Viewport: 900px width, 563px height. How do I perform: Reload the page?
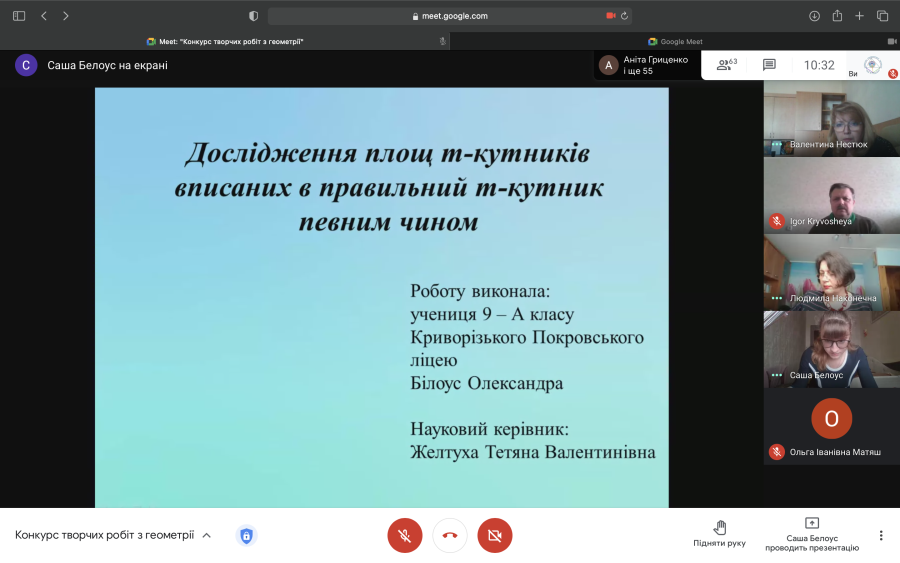pyautogui.click(x=624, y=16)
